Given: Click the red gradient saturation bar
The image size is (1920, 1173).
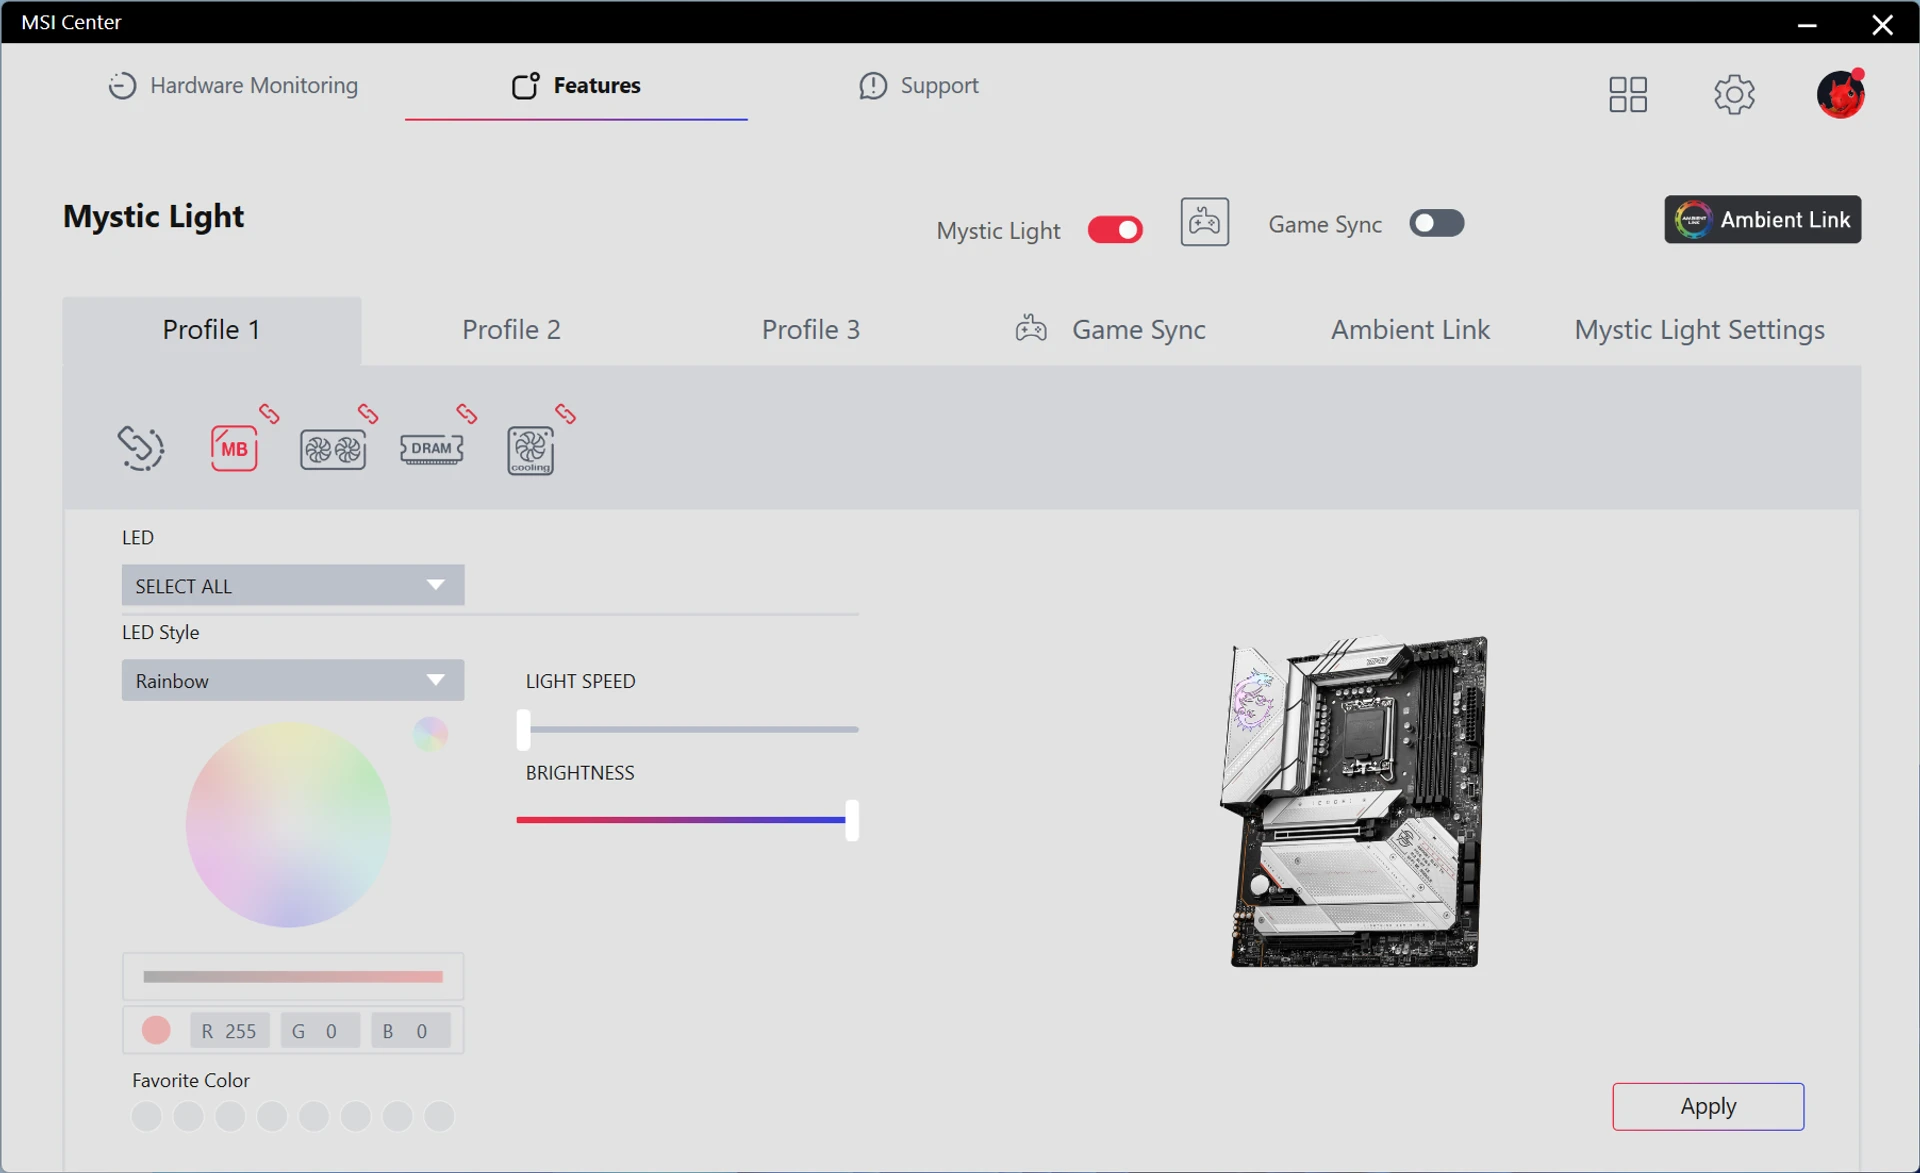Looking at the screenshot, I should (293, 977).
